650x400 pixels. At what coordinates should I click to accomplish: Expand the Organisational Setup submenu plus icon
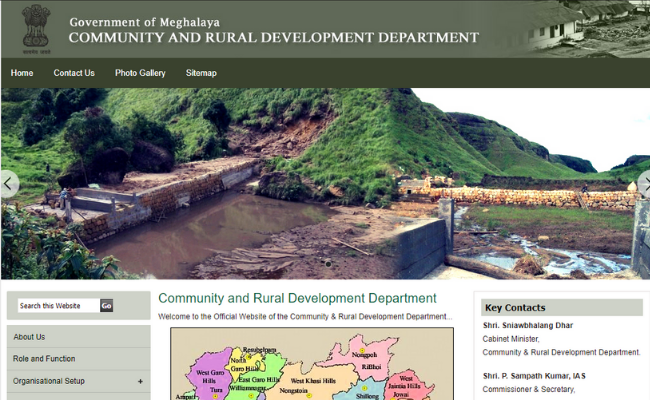(140, 381)
